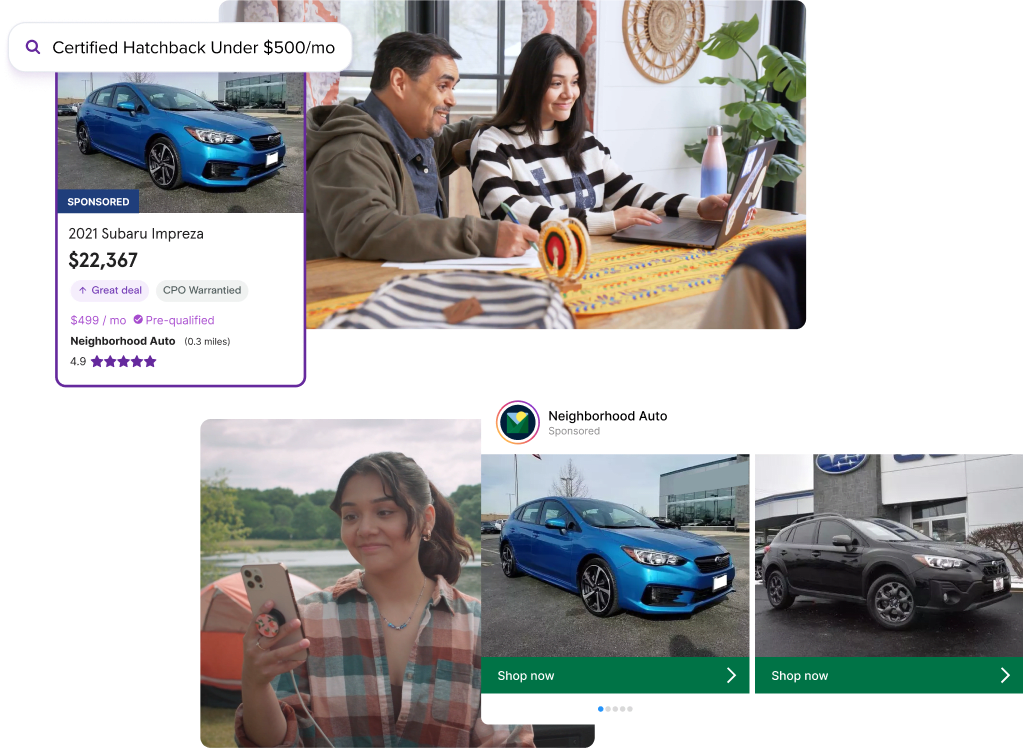Click the chevron arrow on first Shop now bar
Screen dimensions: 1023x748
[x=731, y=676]
